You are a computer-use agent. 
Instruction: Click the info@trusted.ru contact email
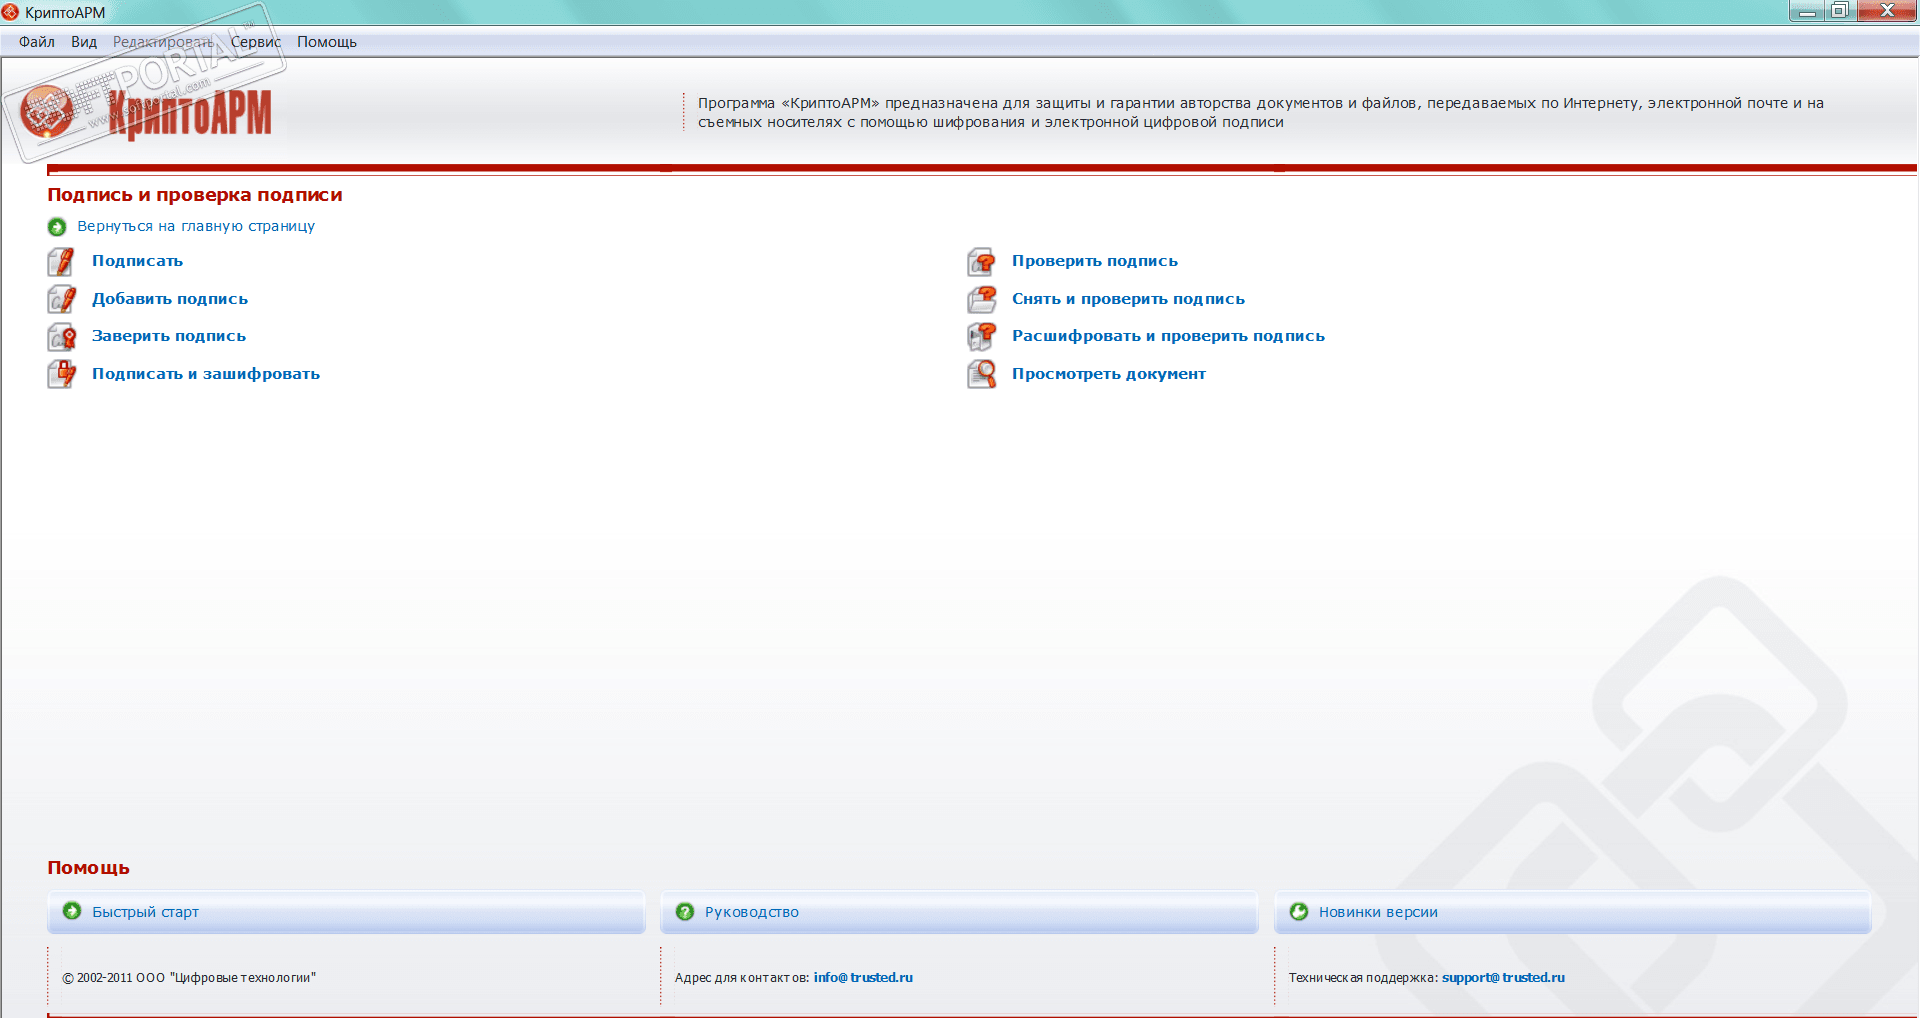[x=863, y=978]
